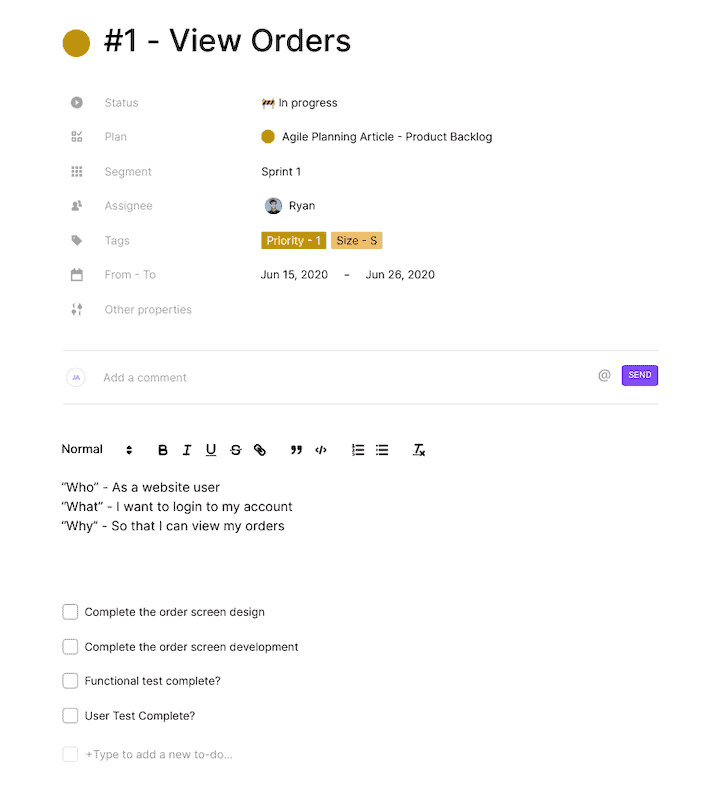Tick 'Complete the order screen development' checkbox
The width and height of the screenshot is (720, 785).
tap(70, 647)
